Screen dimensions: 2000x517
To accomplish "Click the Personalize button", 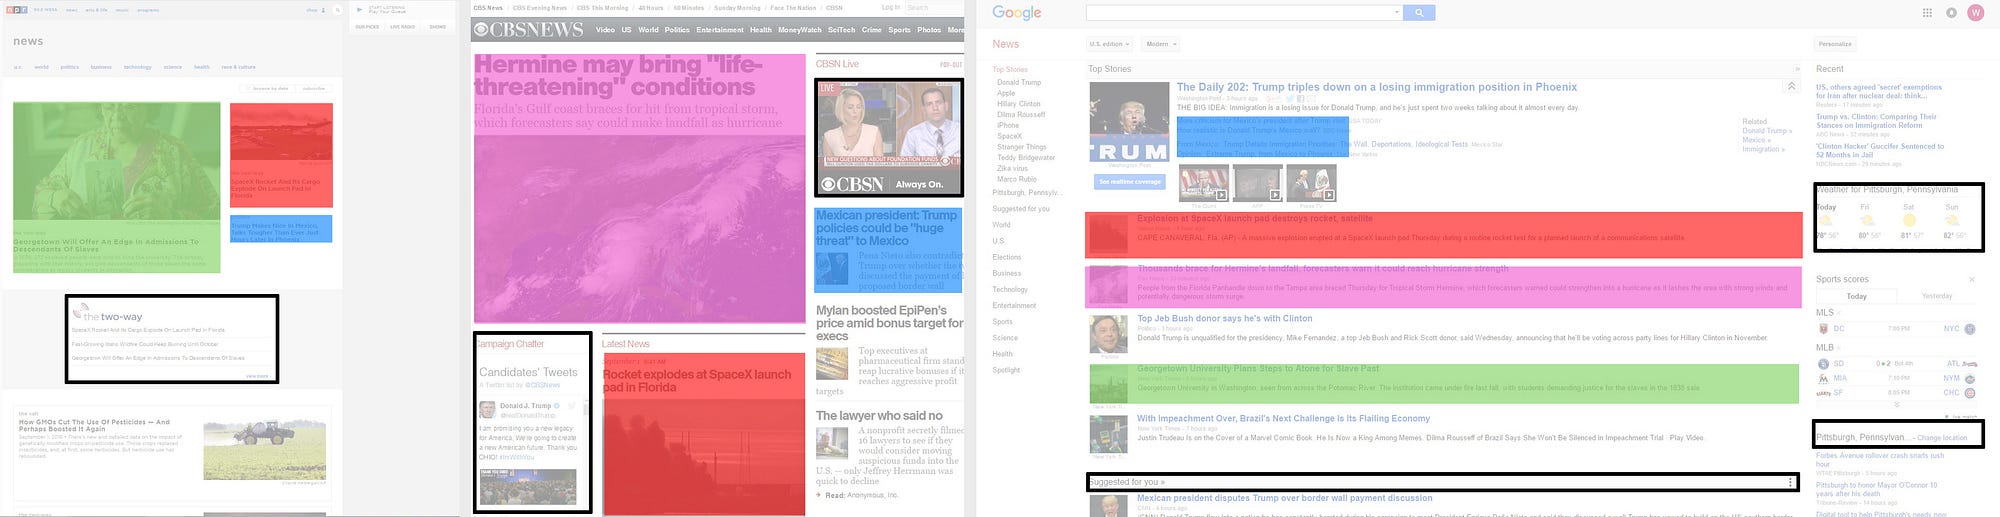I will [x=1835, y=44].
